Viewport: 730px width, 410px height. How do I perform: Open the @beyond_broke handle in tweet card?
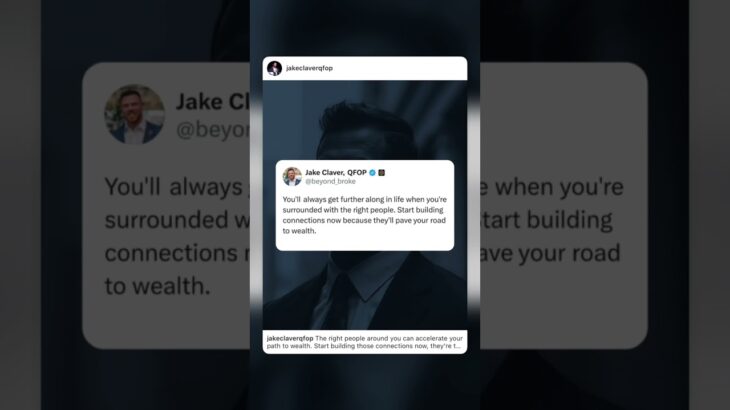pos(330,181)
